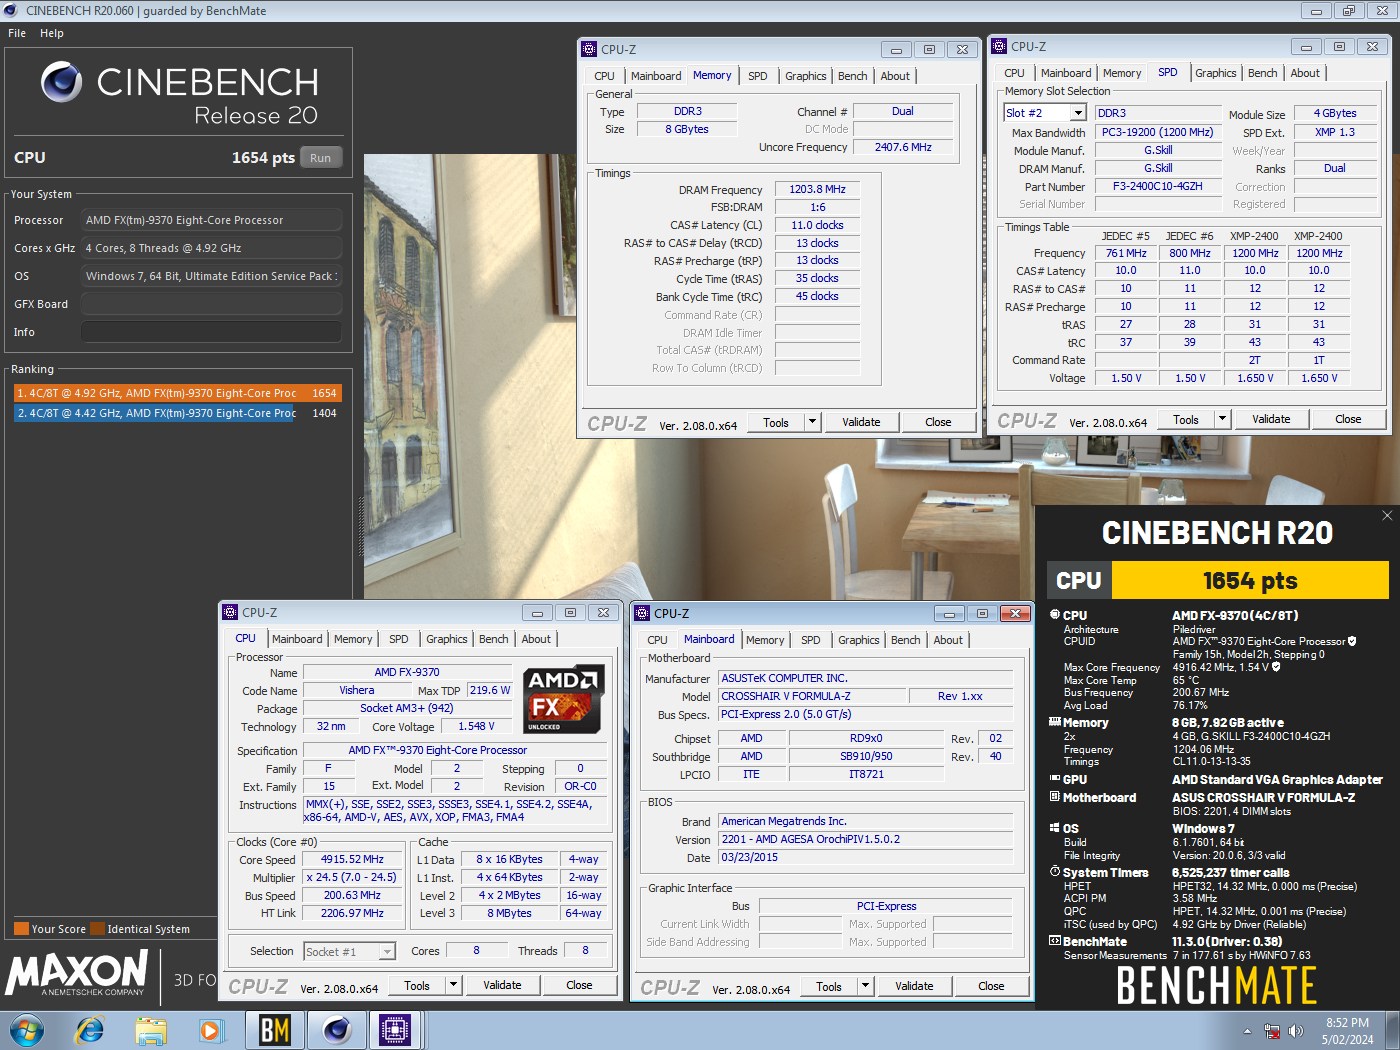The width and height of the screenshot is (1400, 1050).
Task: Click Core Speed value 4915.52 MHz
Action: 352,859
